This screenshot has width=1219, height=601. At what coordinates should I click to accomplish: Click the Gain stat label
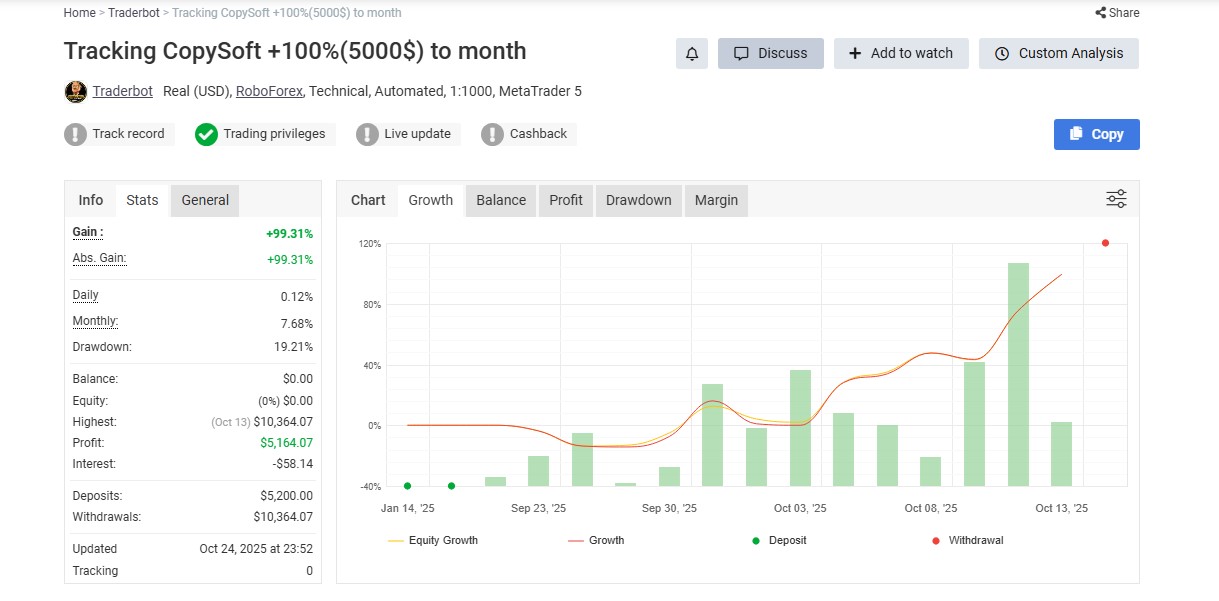[x=88, y=232]
